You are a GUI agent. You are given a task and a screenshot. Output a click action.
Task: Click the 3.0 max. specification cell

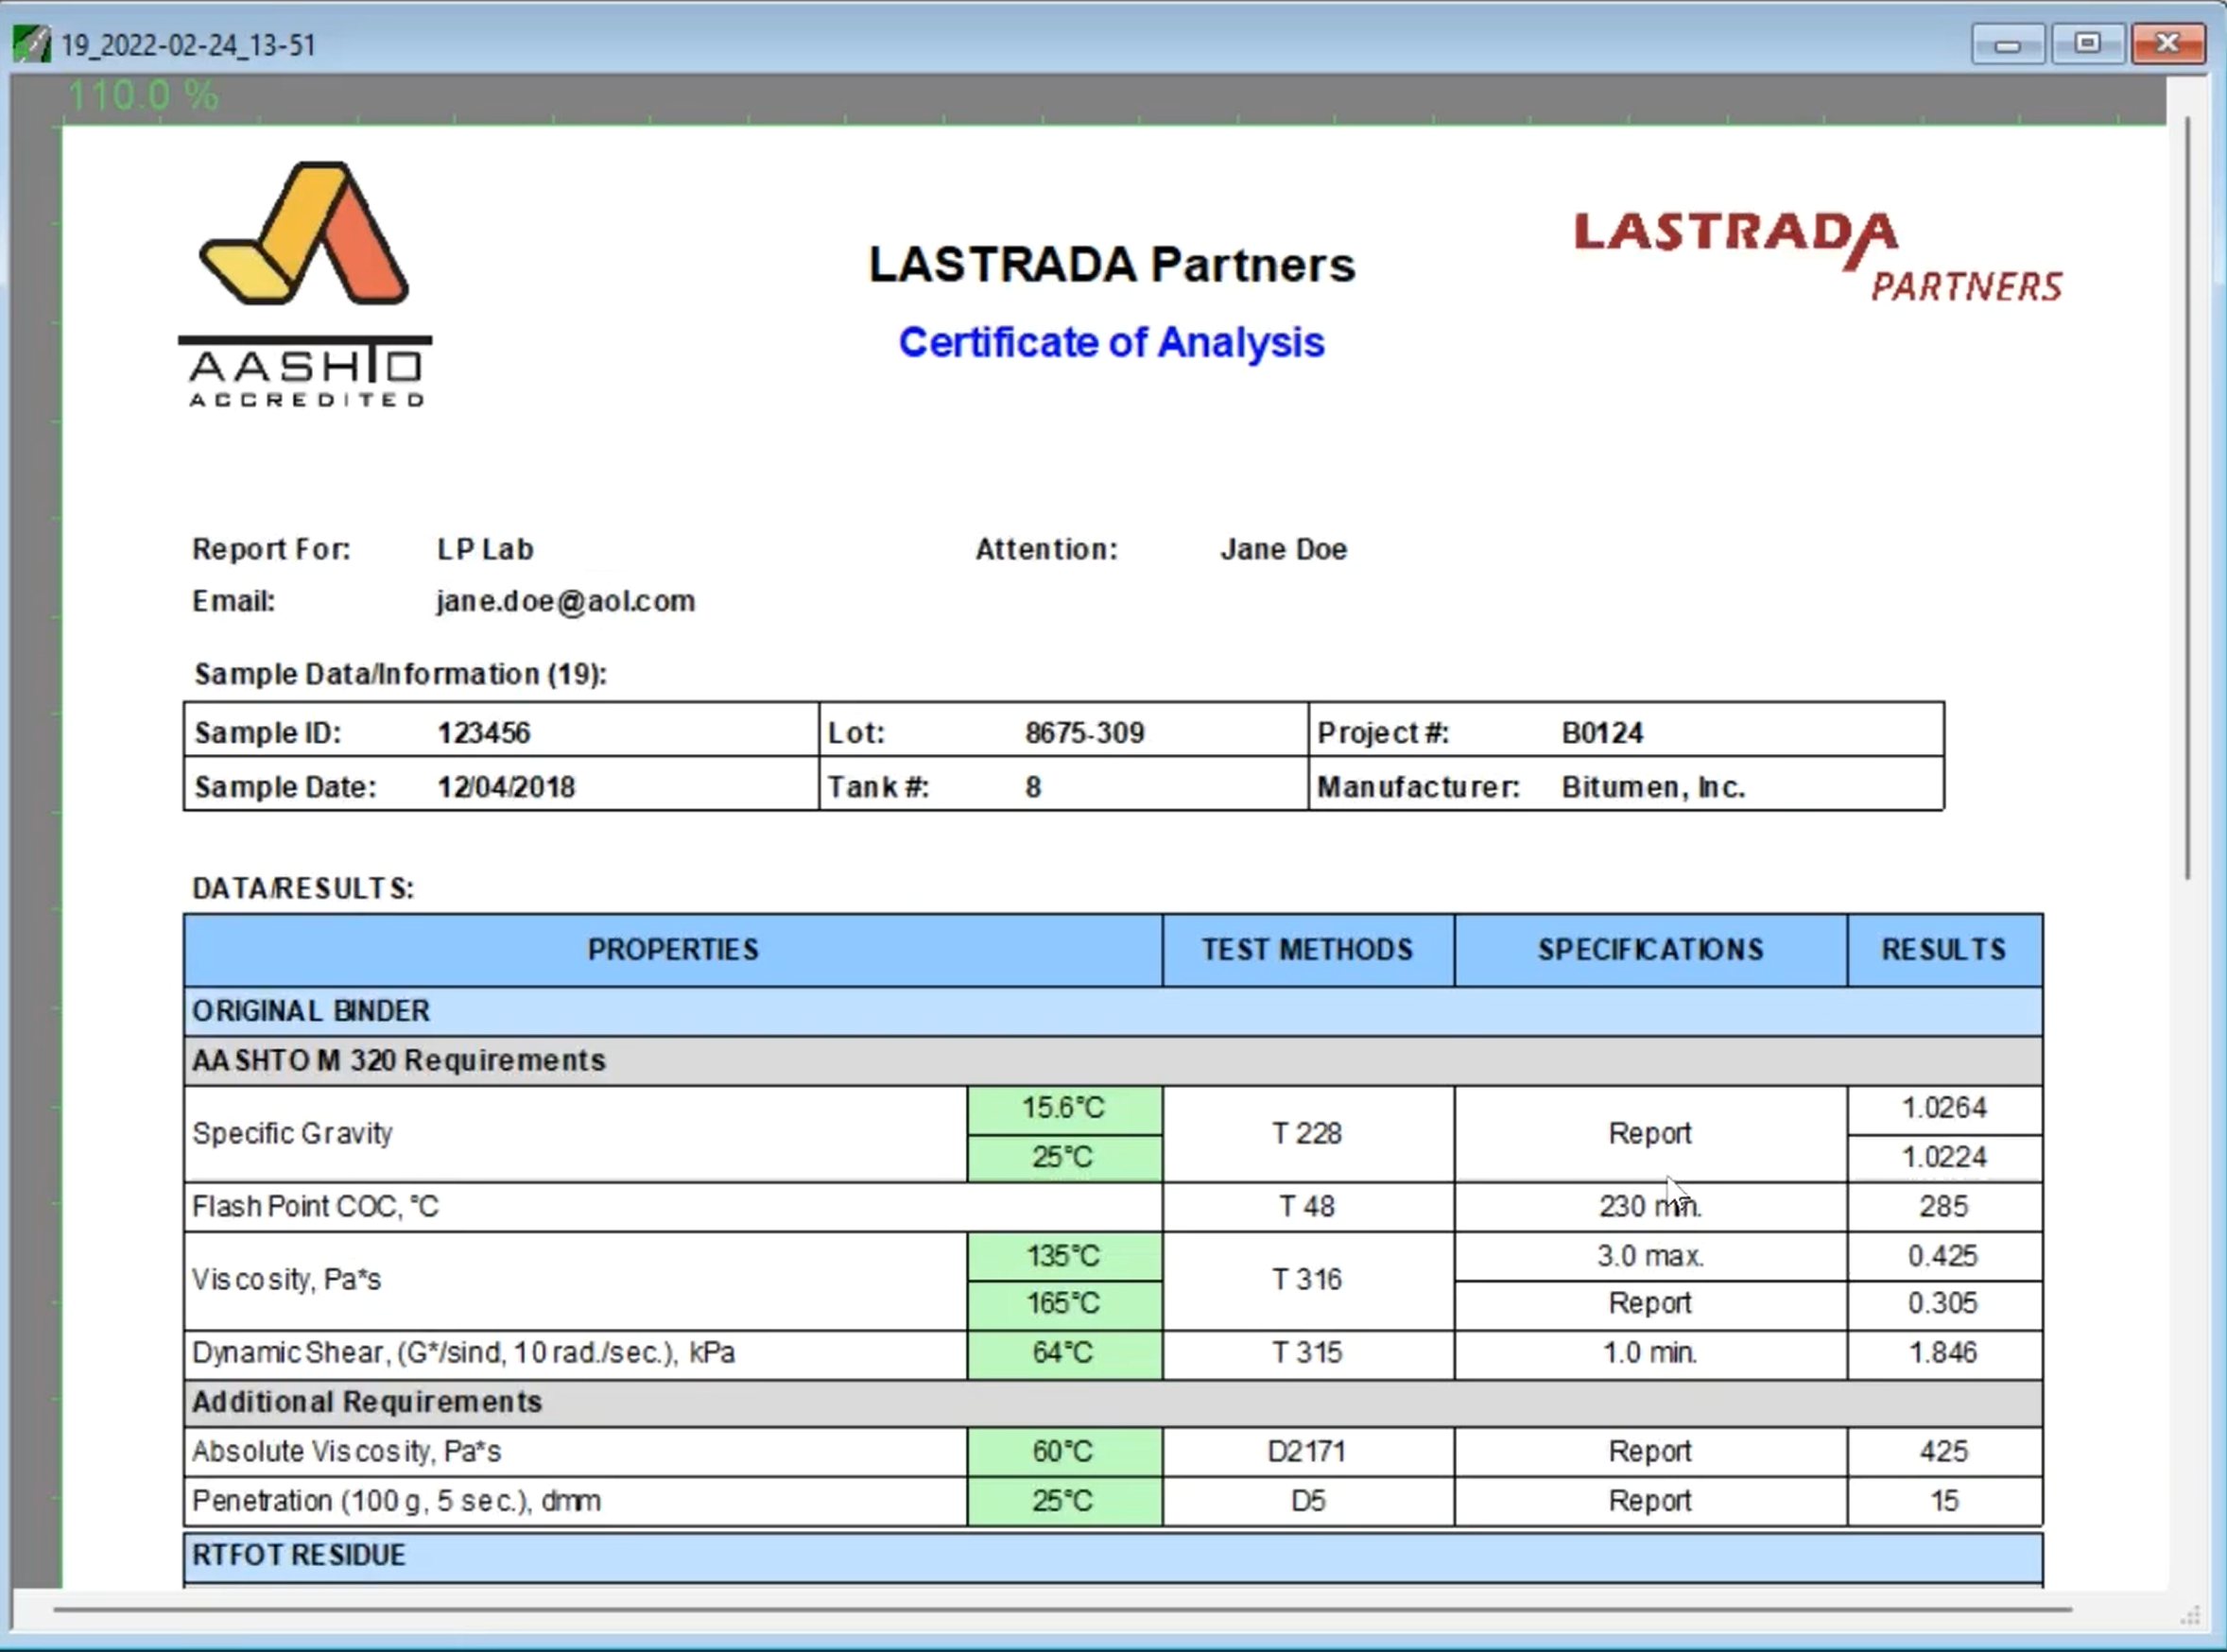[1651, 1256]
